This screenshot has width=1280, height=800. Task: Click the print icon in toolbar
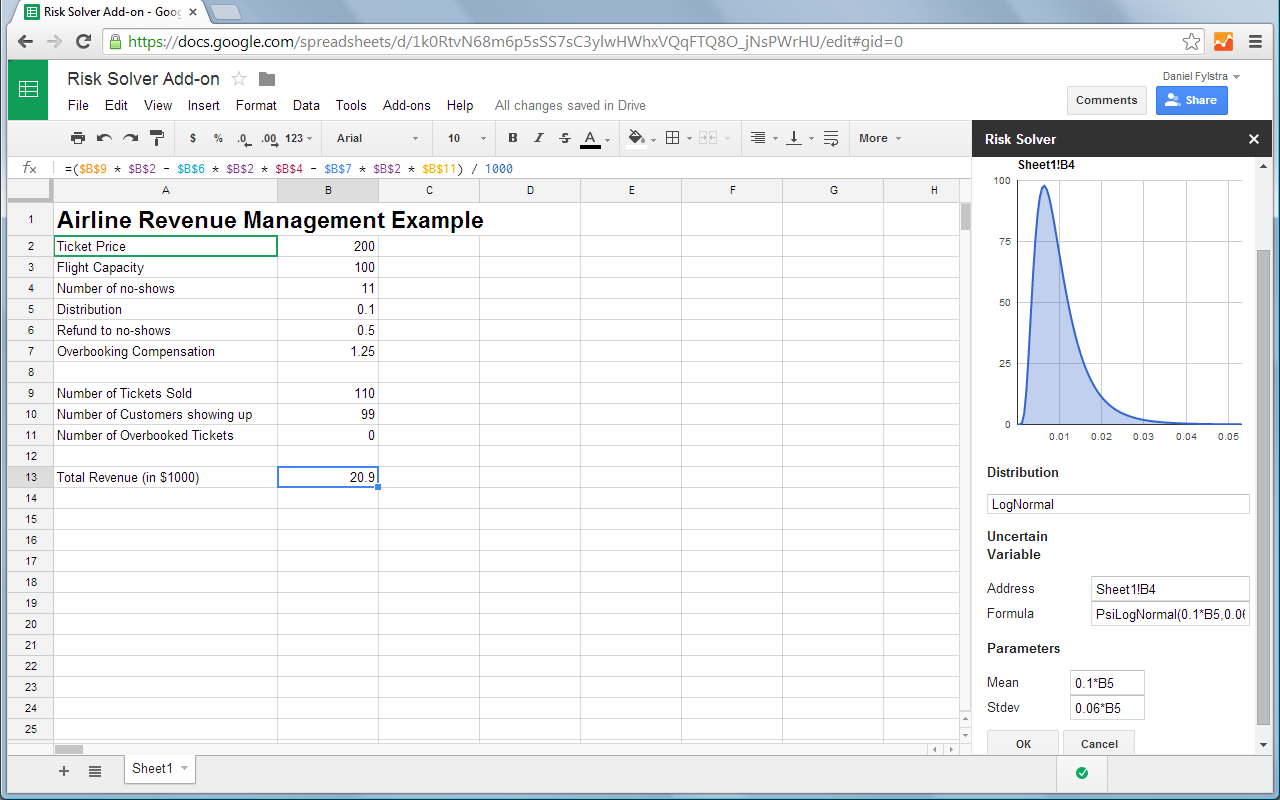pyautogui.click(x=78, y=138)
